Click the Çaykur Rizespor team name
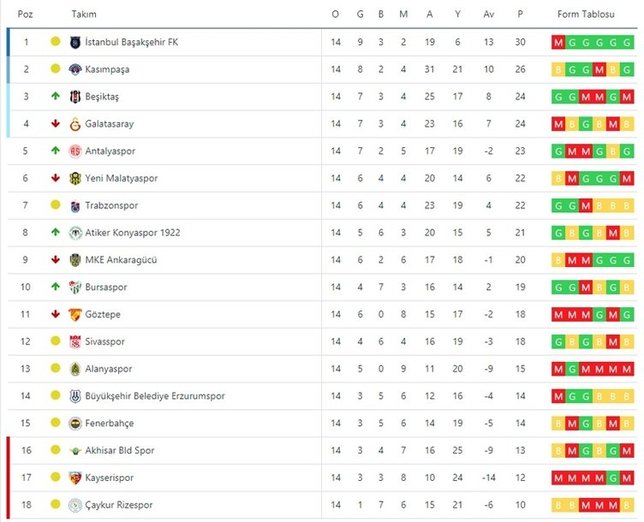This screenshot has height=522, width=644. [124, 505]
